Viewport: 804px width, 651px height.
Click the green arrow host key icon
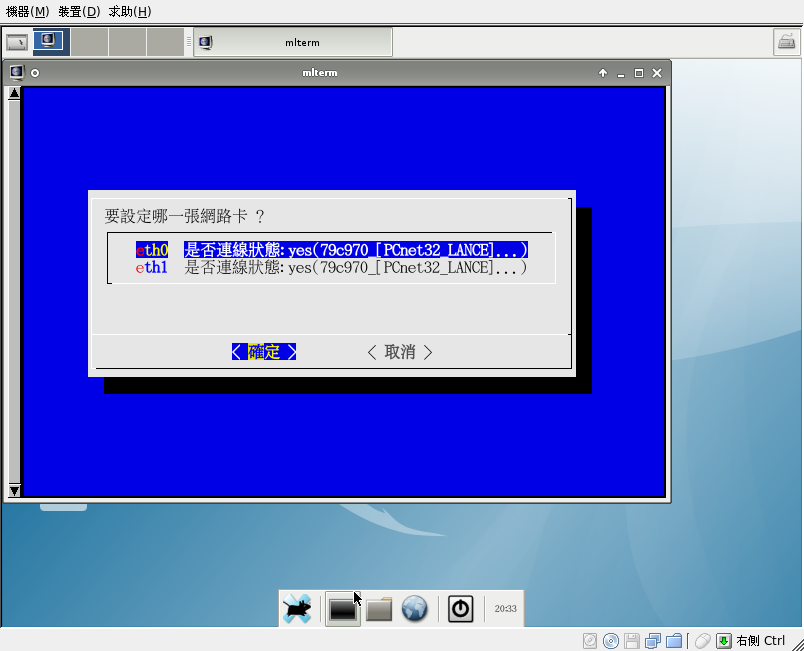click(x=723, y=641)
